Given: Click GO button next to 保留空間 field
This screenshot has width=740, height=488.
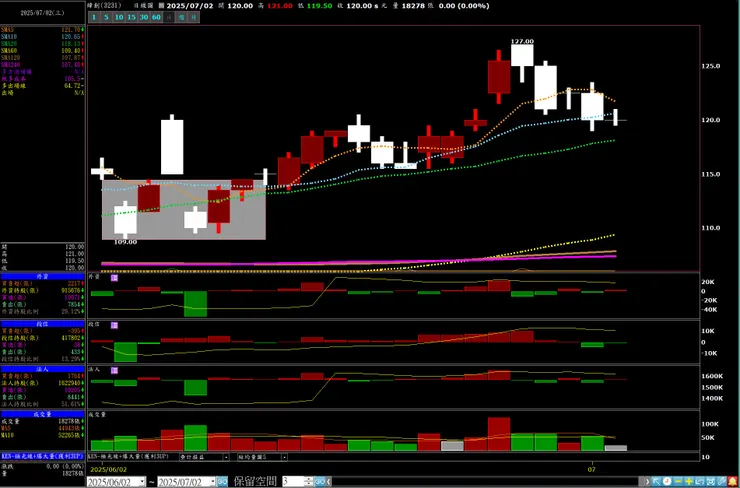Looking at the screenshot, I should (320, 482).
